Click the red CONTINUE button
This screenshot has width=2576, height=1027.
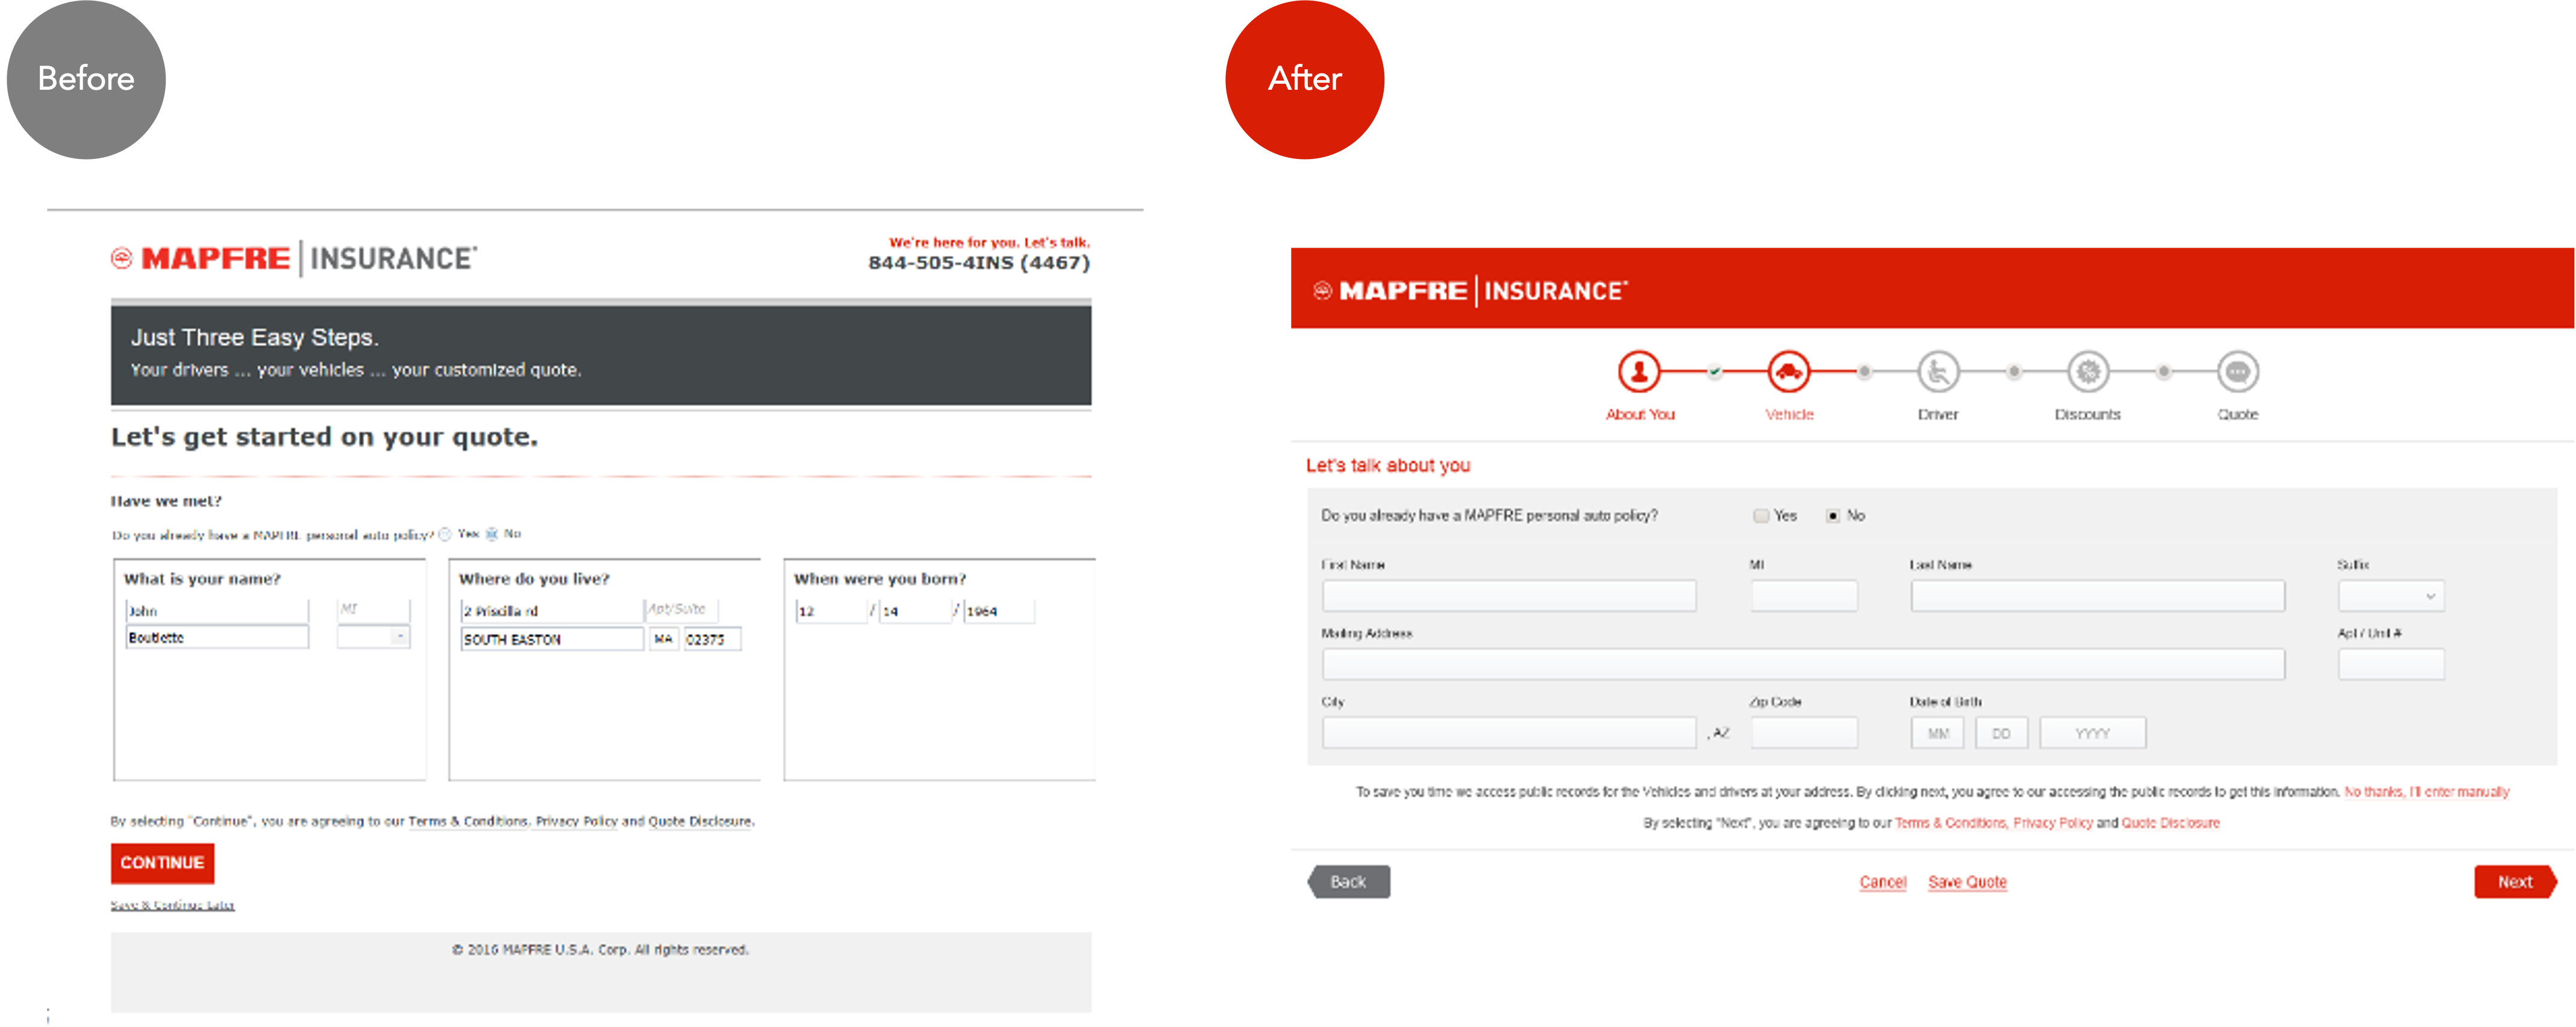(162, 863)
